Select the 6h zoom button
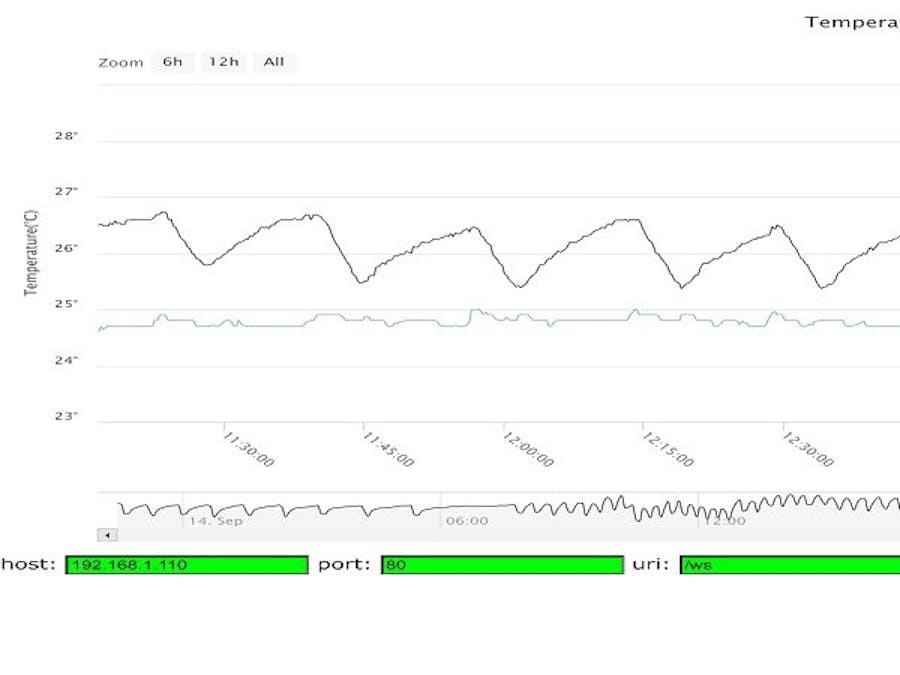This screenshot has width=900, height=675. pyautogui.click(x=172, y=62)
